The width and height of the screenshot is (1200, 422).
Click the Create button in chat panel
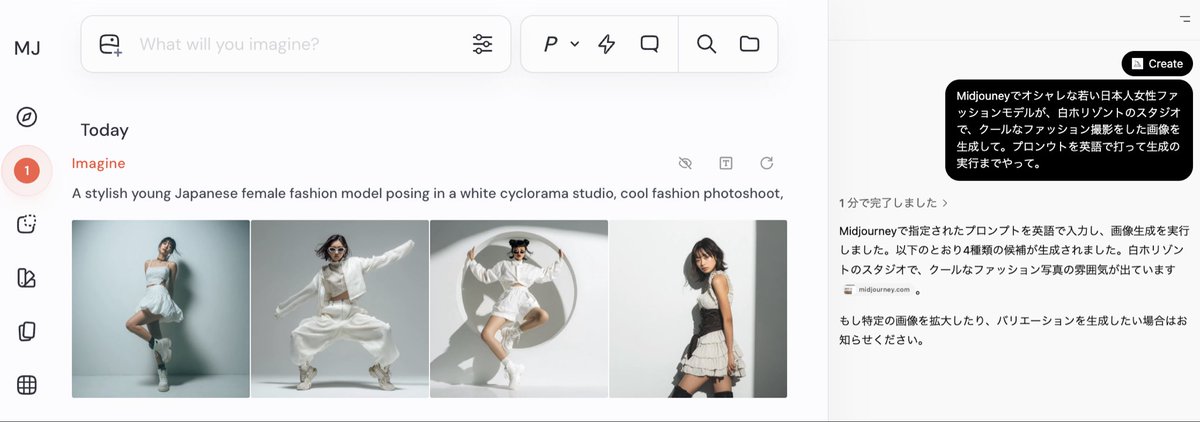(1157, 63)
